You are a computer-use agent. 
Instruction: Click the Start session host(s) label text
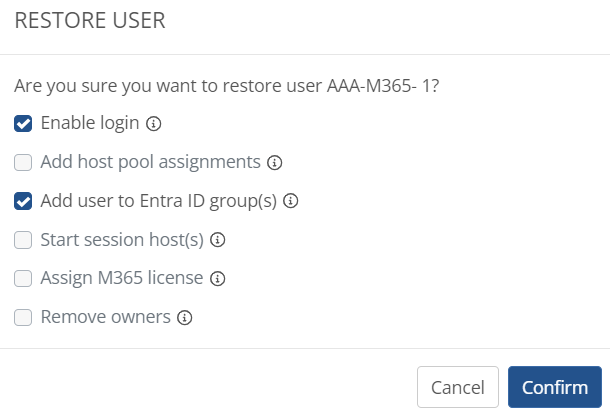[x=122, y=240]
